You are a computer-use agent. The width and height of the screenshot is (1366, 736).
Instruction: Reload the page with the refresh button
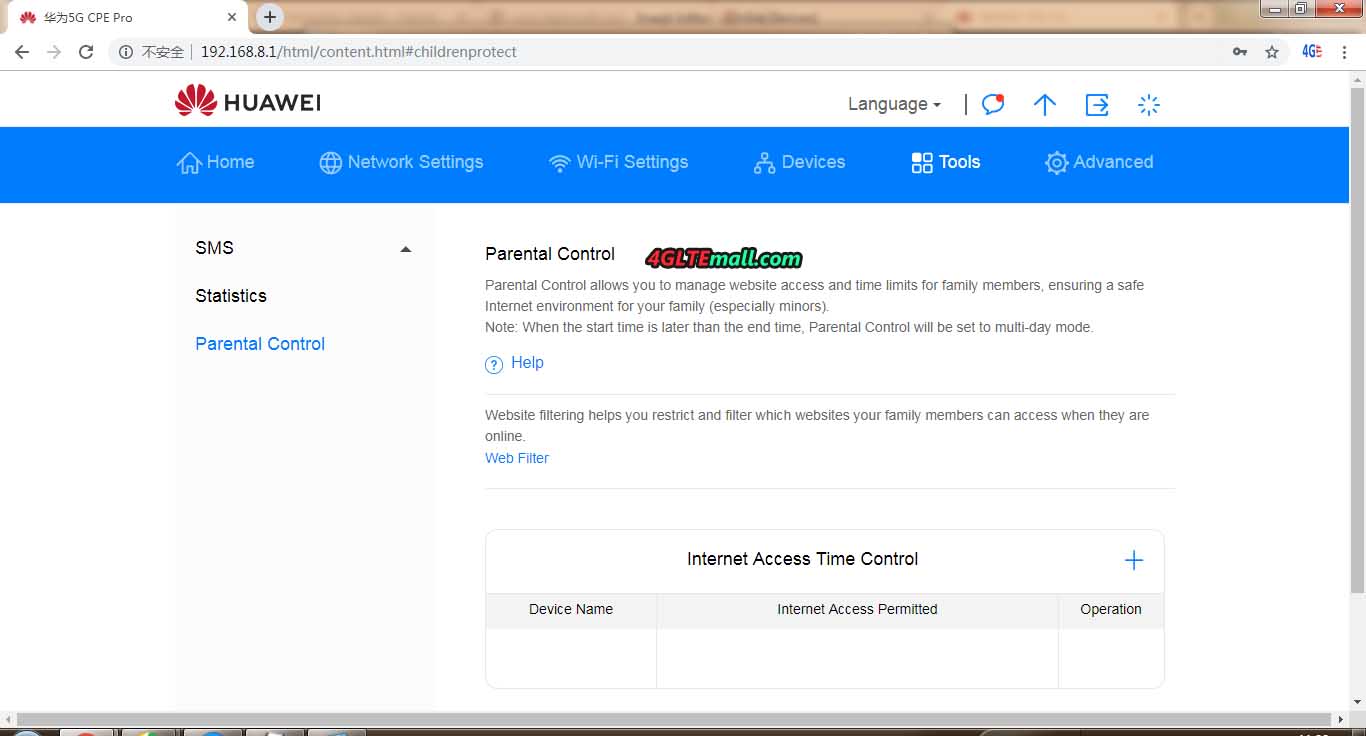point(86,52)
